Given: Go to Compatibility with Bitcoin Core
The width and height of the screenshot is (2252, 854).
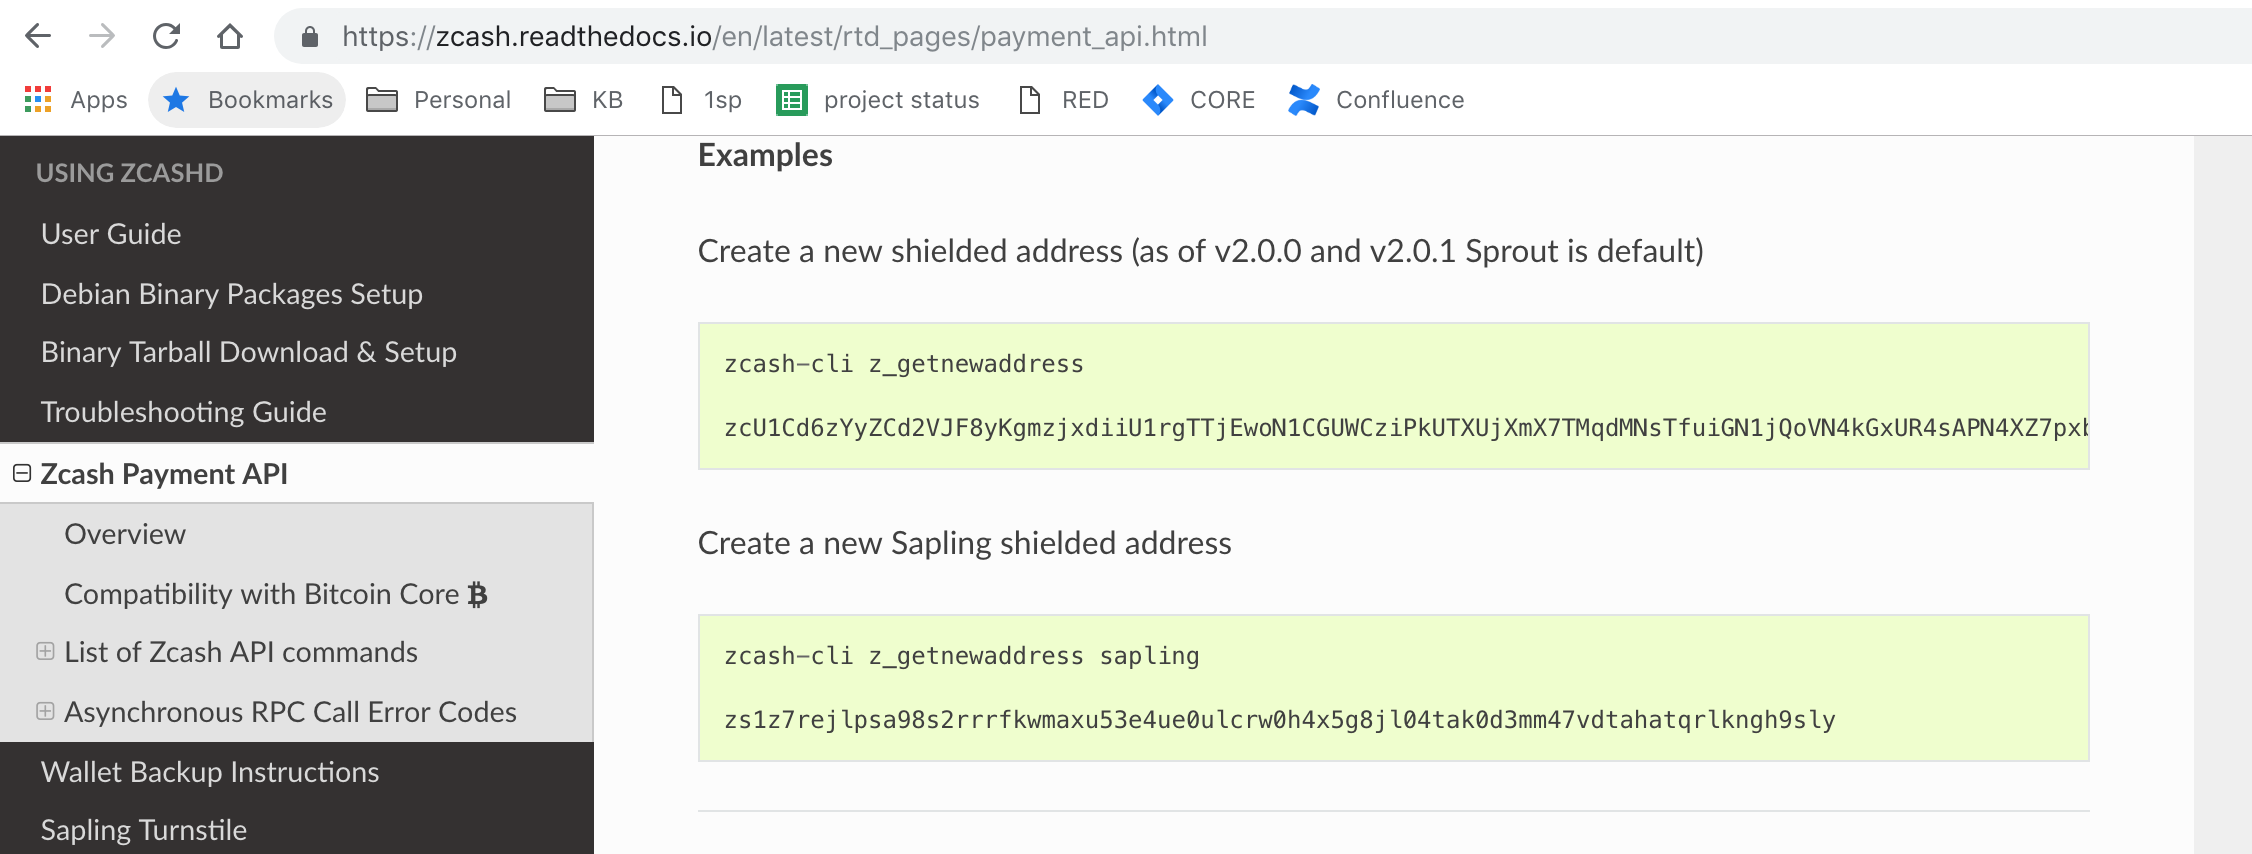Looking at the screenshot, I should coord(276,593).
